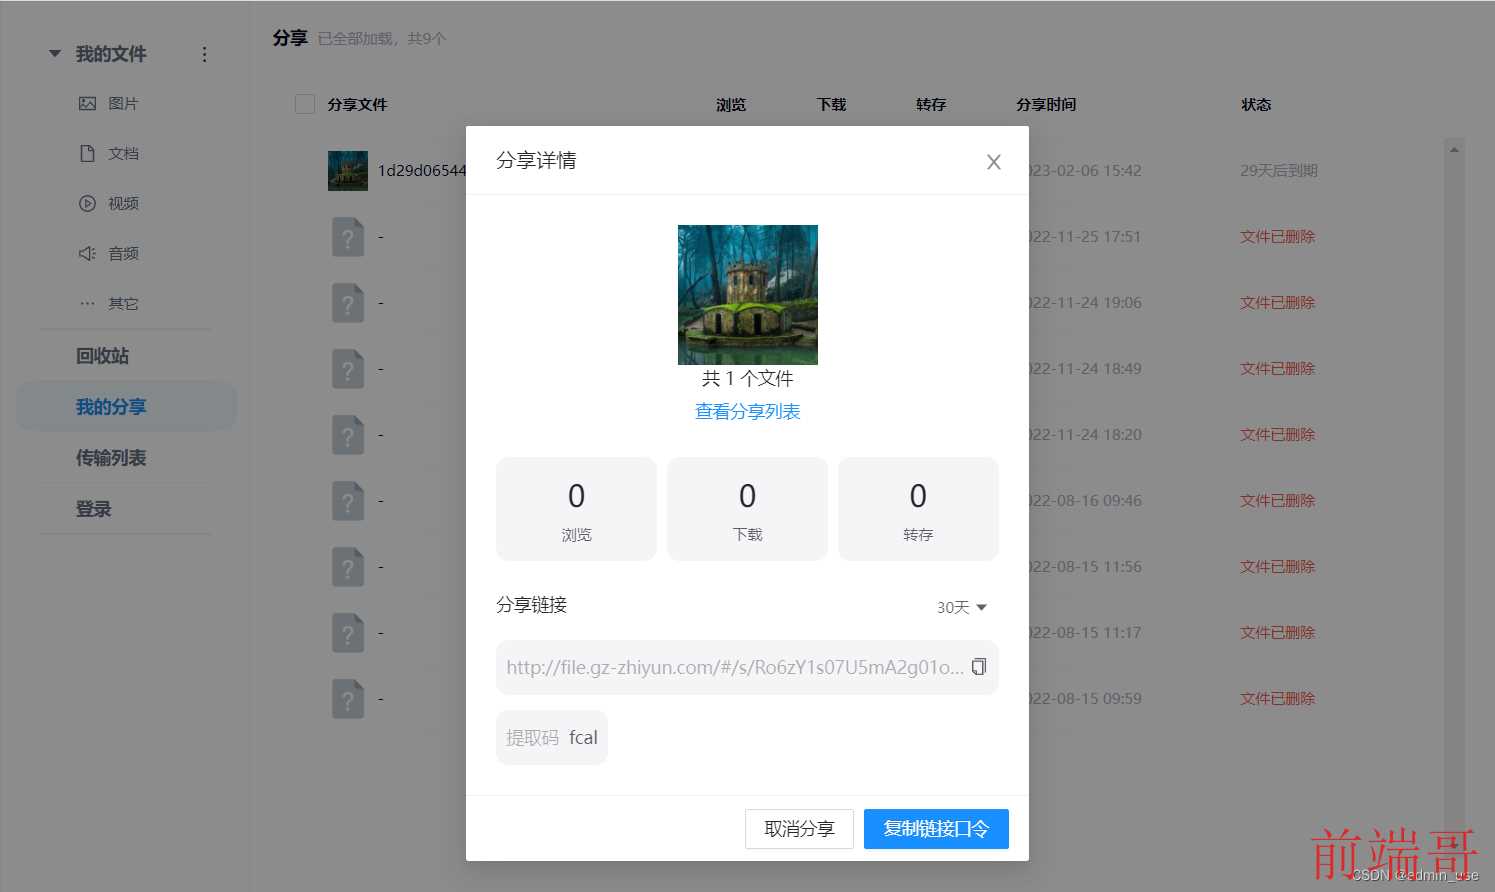Open the 我的文件 three-dot menu
This screenshot has height=892, width=1495.
coord(205,54)
